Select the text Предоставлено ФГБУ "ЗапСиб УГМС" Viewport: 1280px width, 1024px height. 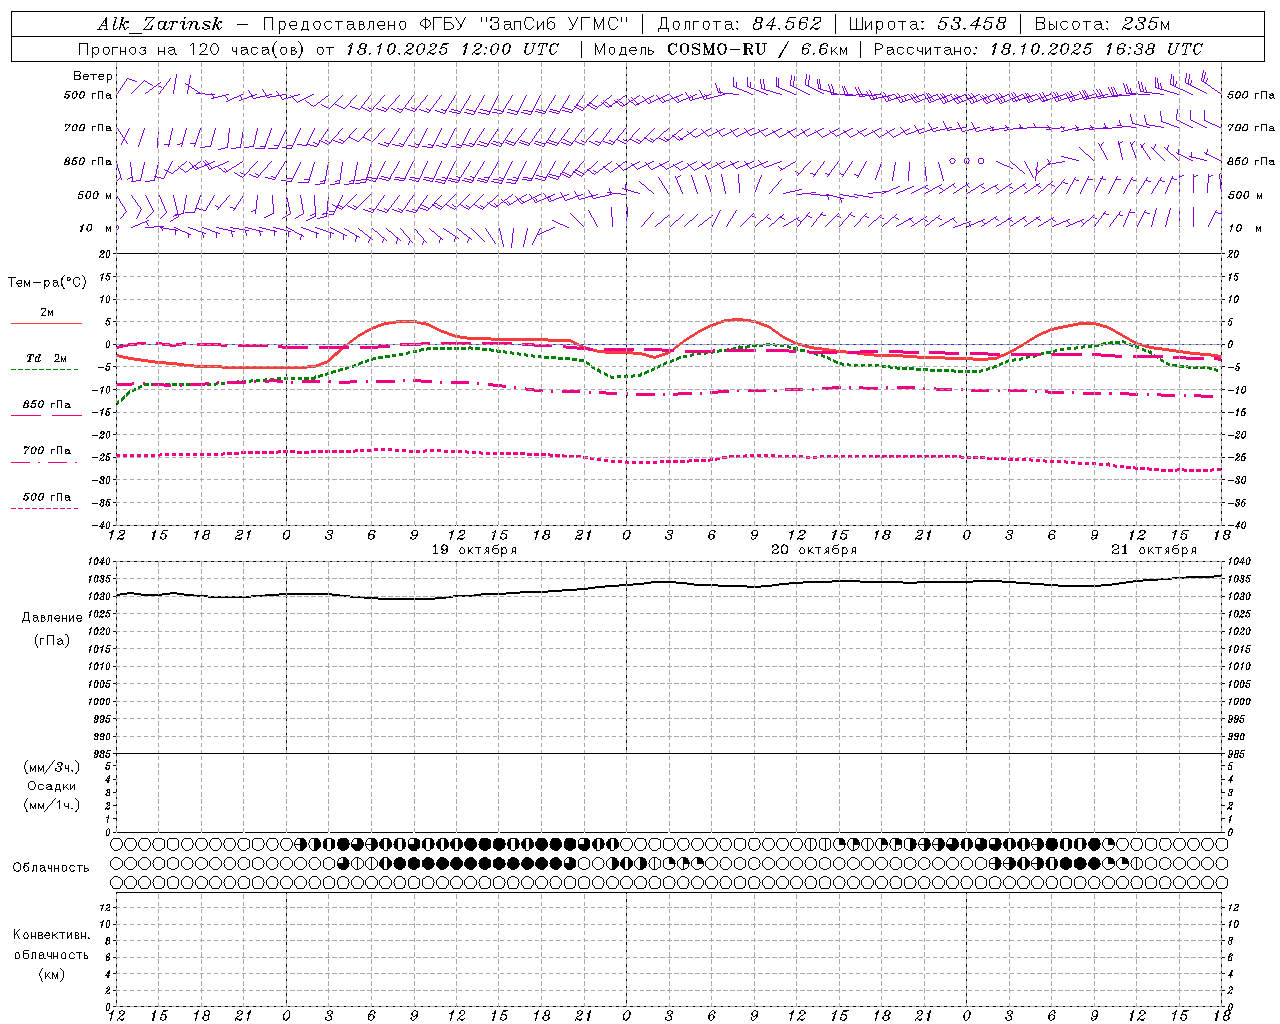(x=444, y=24)
